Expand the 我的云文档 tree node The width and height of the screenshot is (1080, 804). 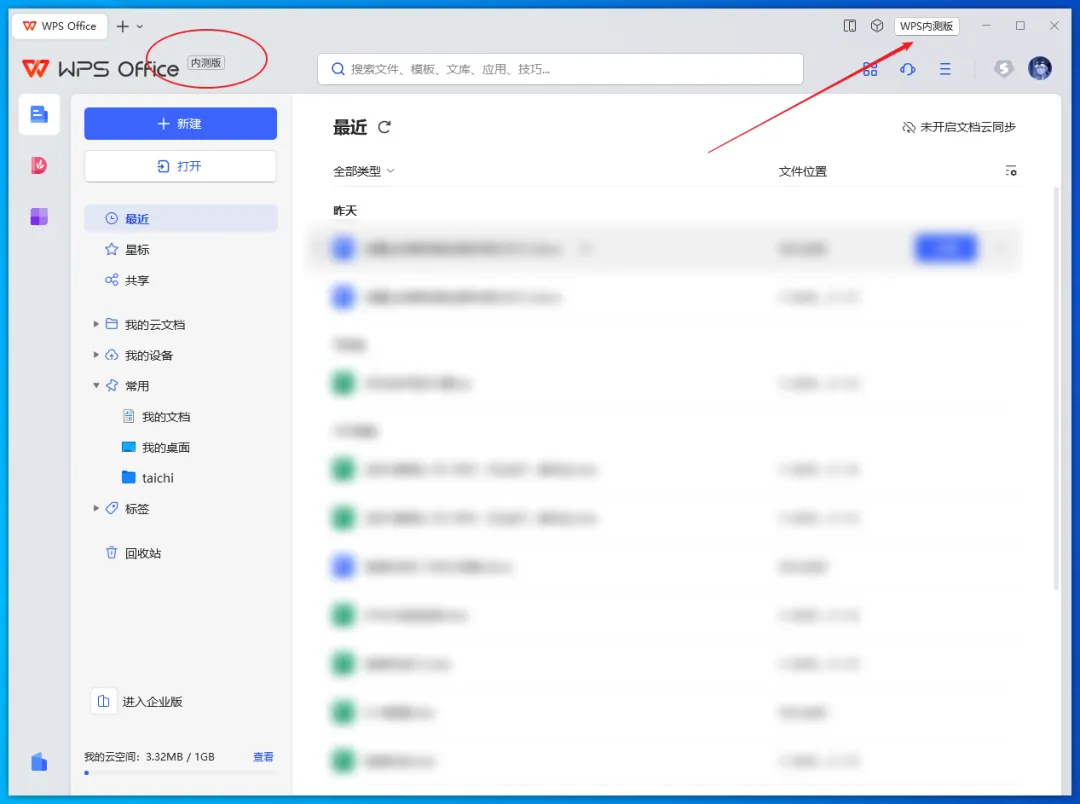[96, 324]
